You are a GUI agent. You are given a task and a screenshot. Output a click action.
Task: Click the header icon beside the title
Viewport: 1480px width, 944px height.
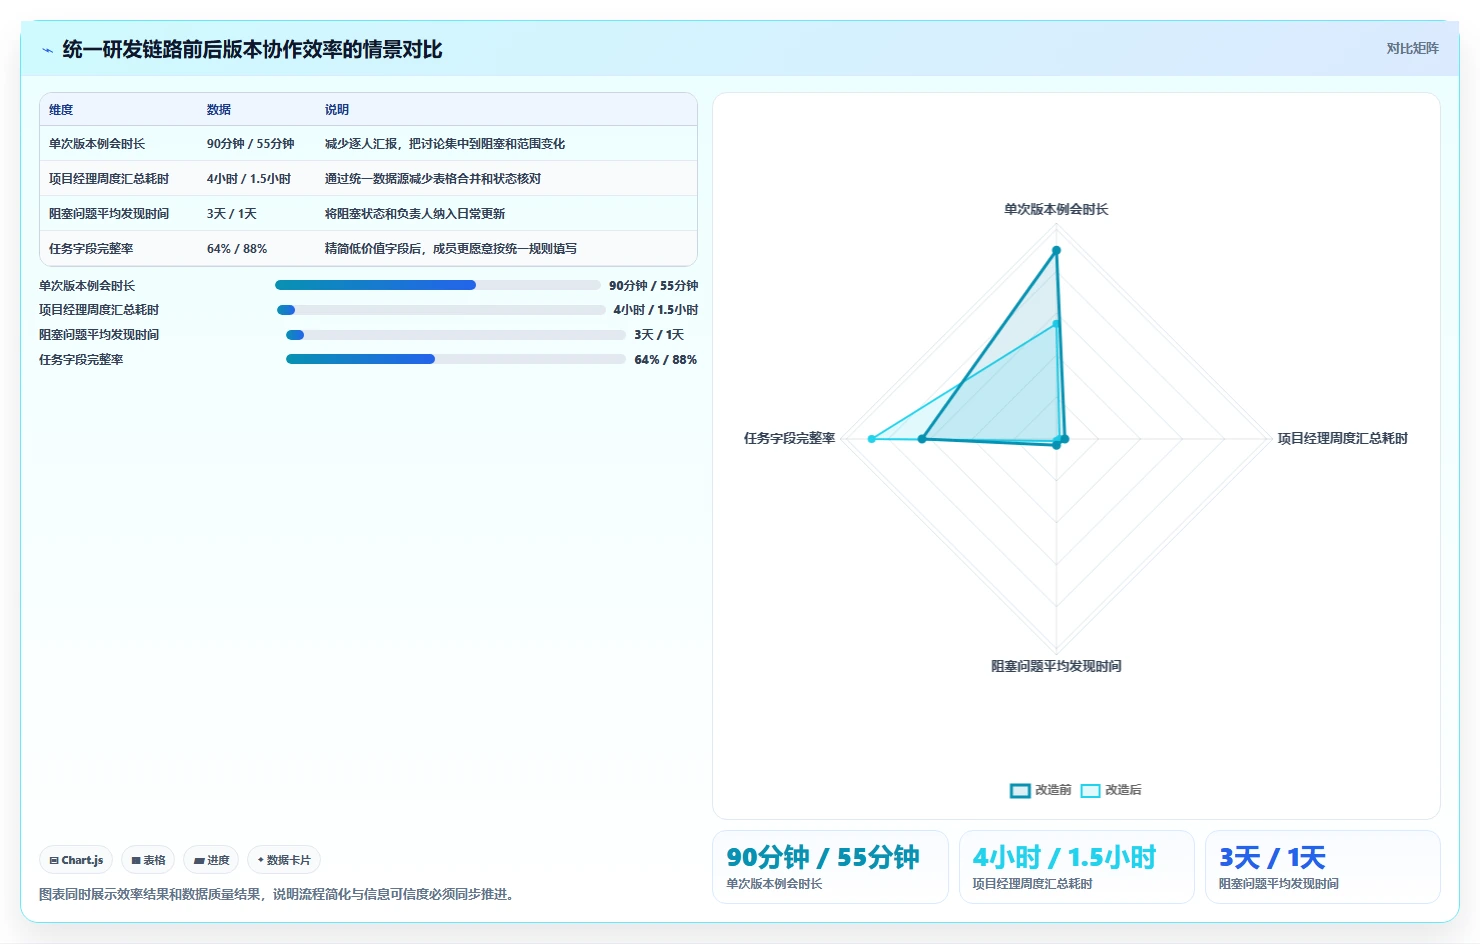(47, 50)
